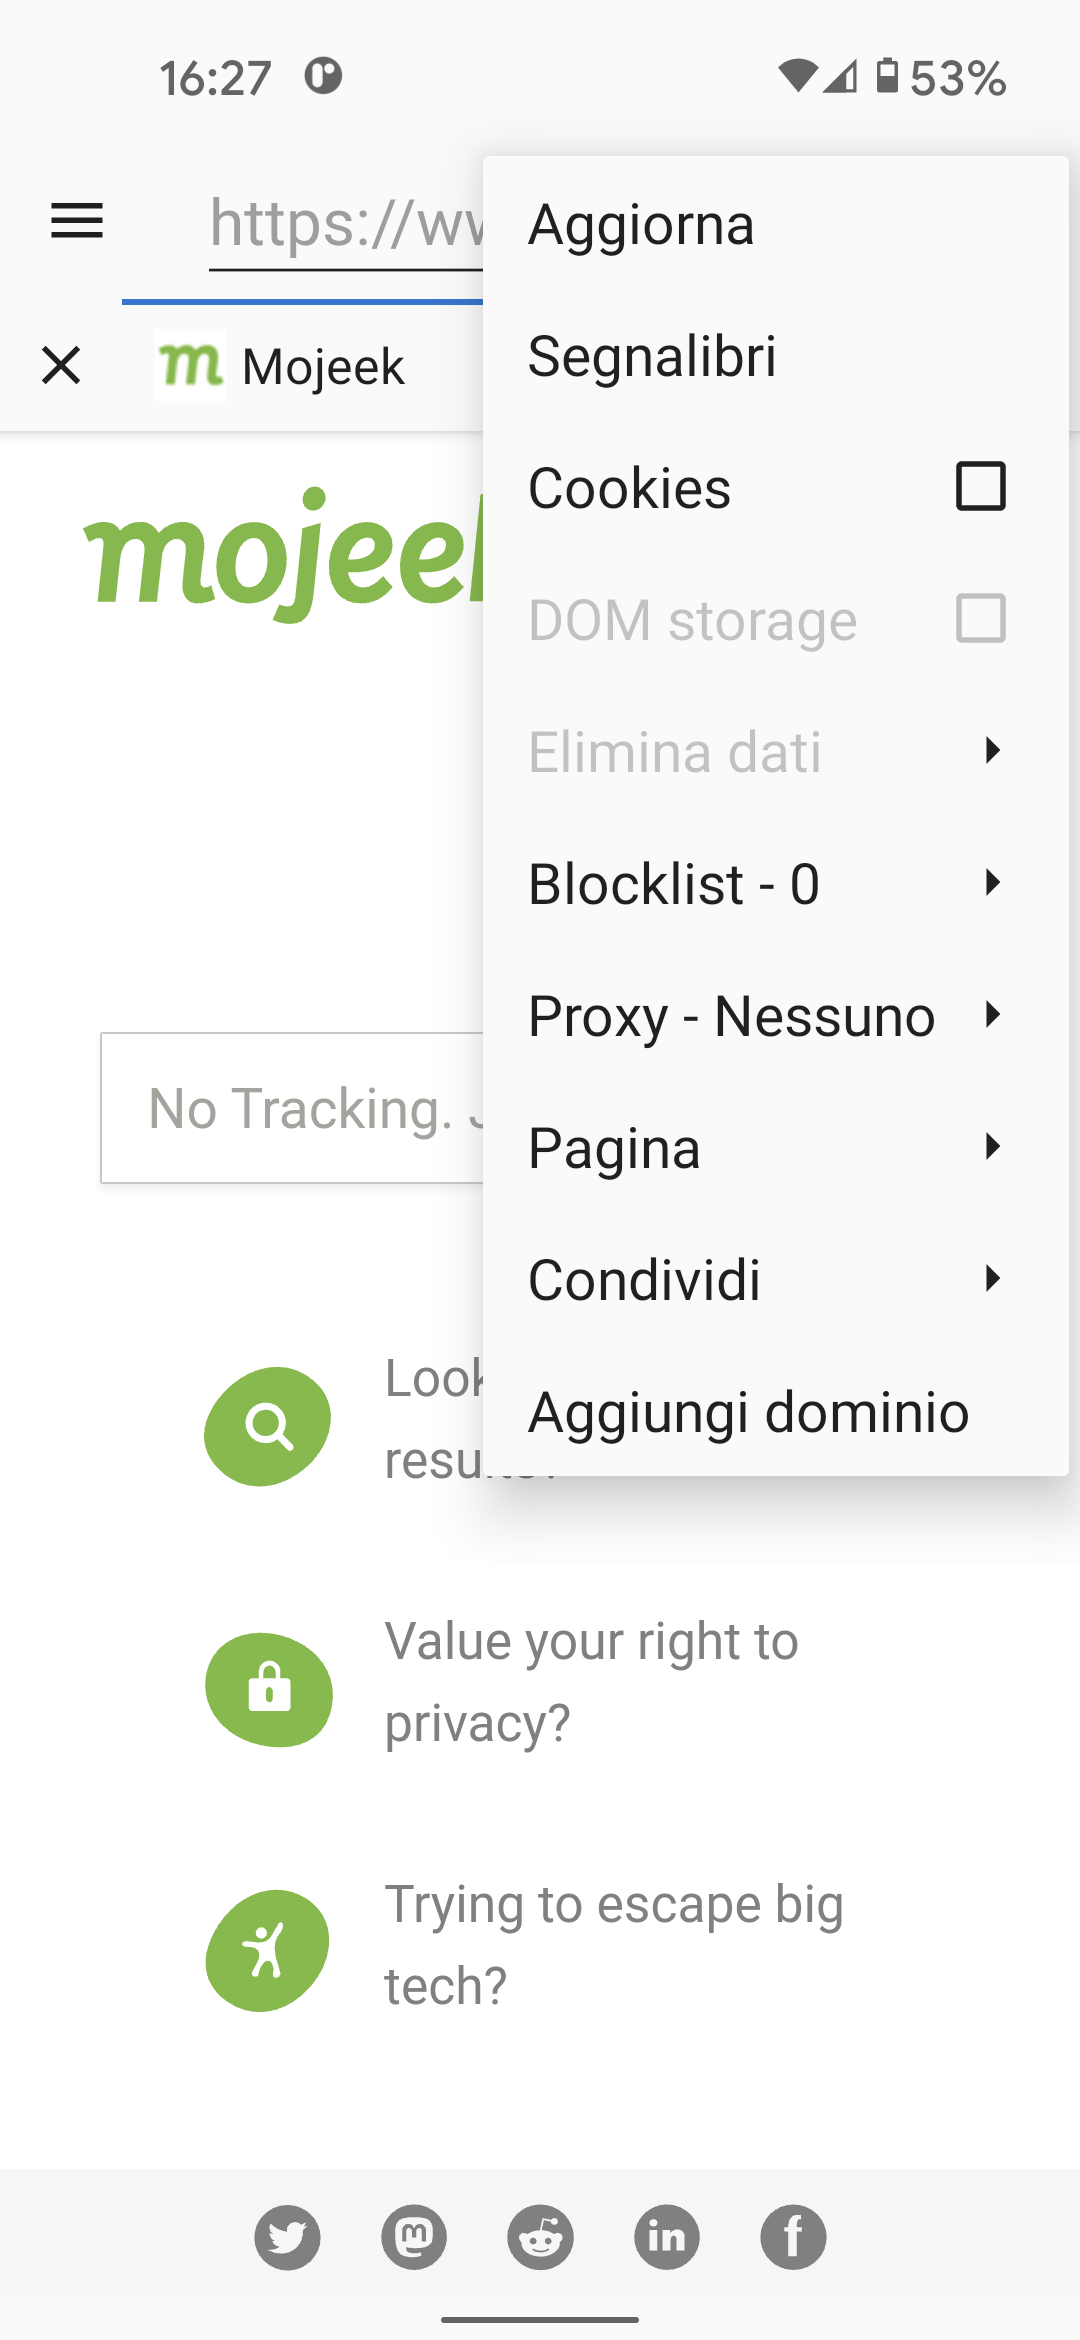Click the Twitter icon in footer
Screen dimensions: 1080x2340
pos(287,2237)
